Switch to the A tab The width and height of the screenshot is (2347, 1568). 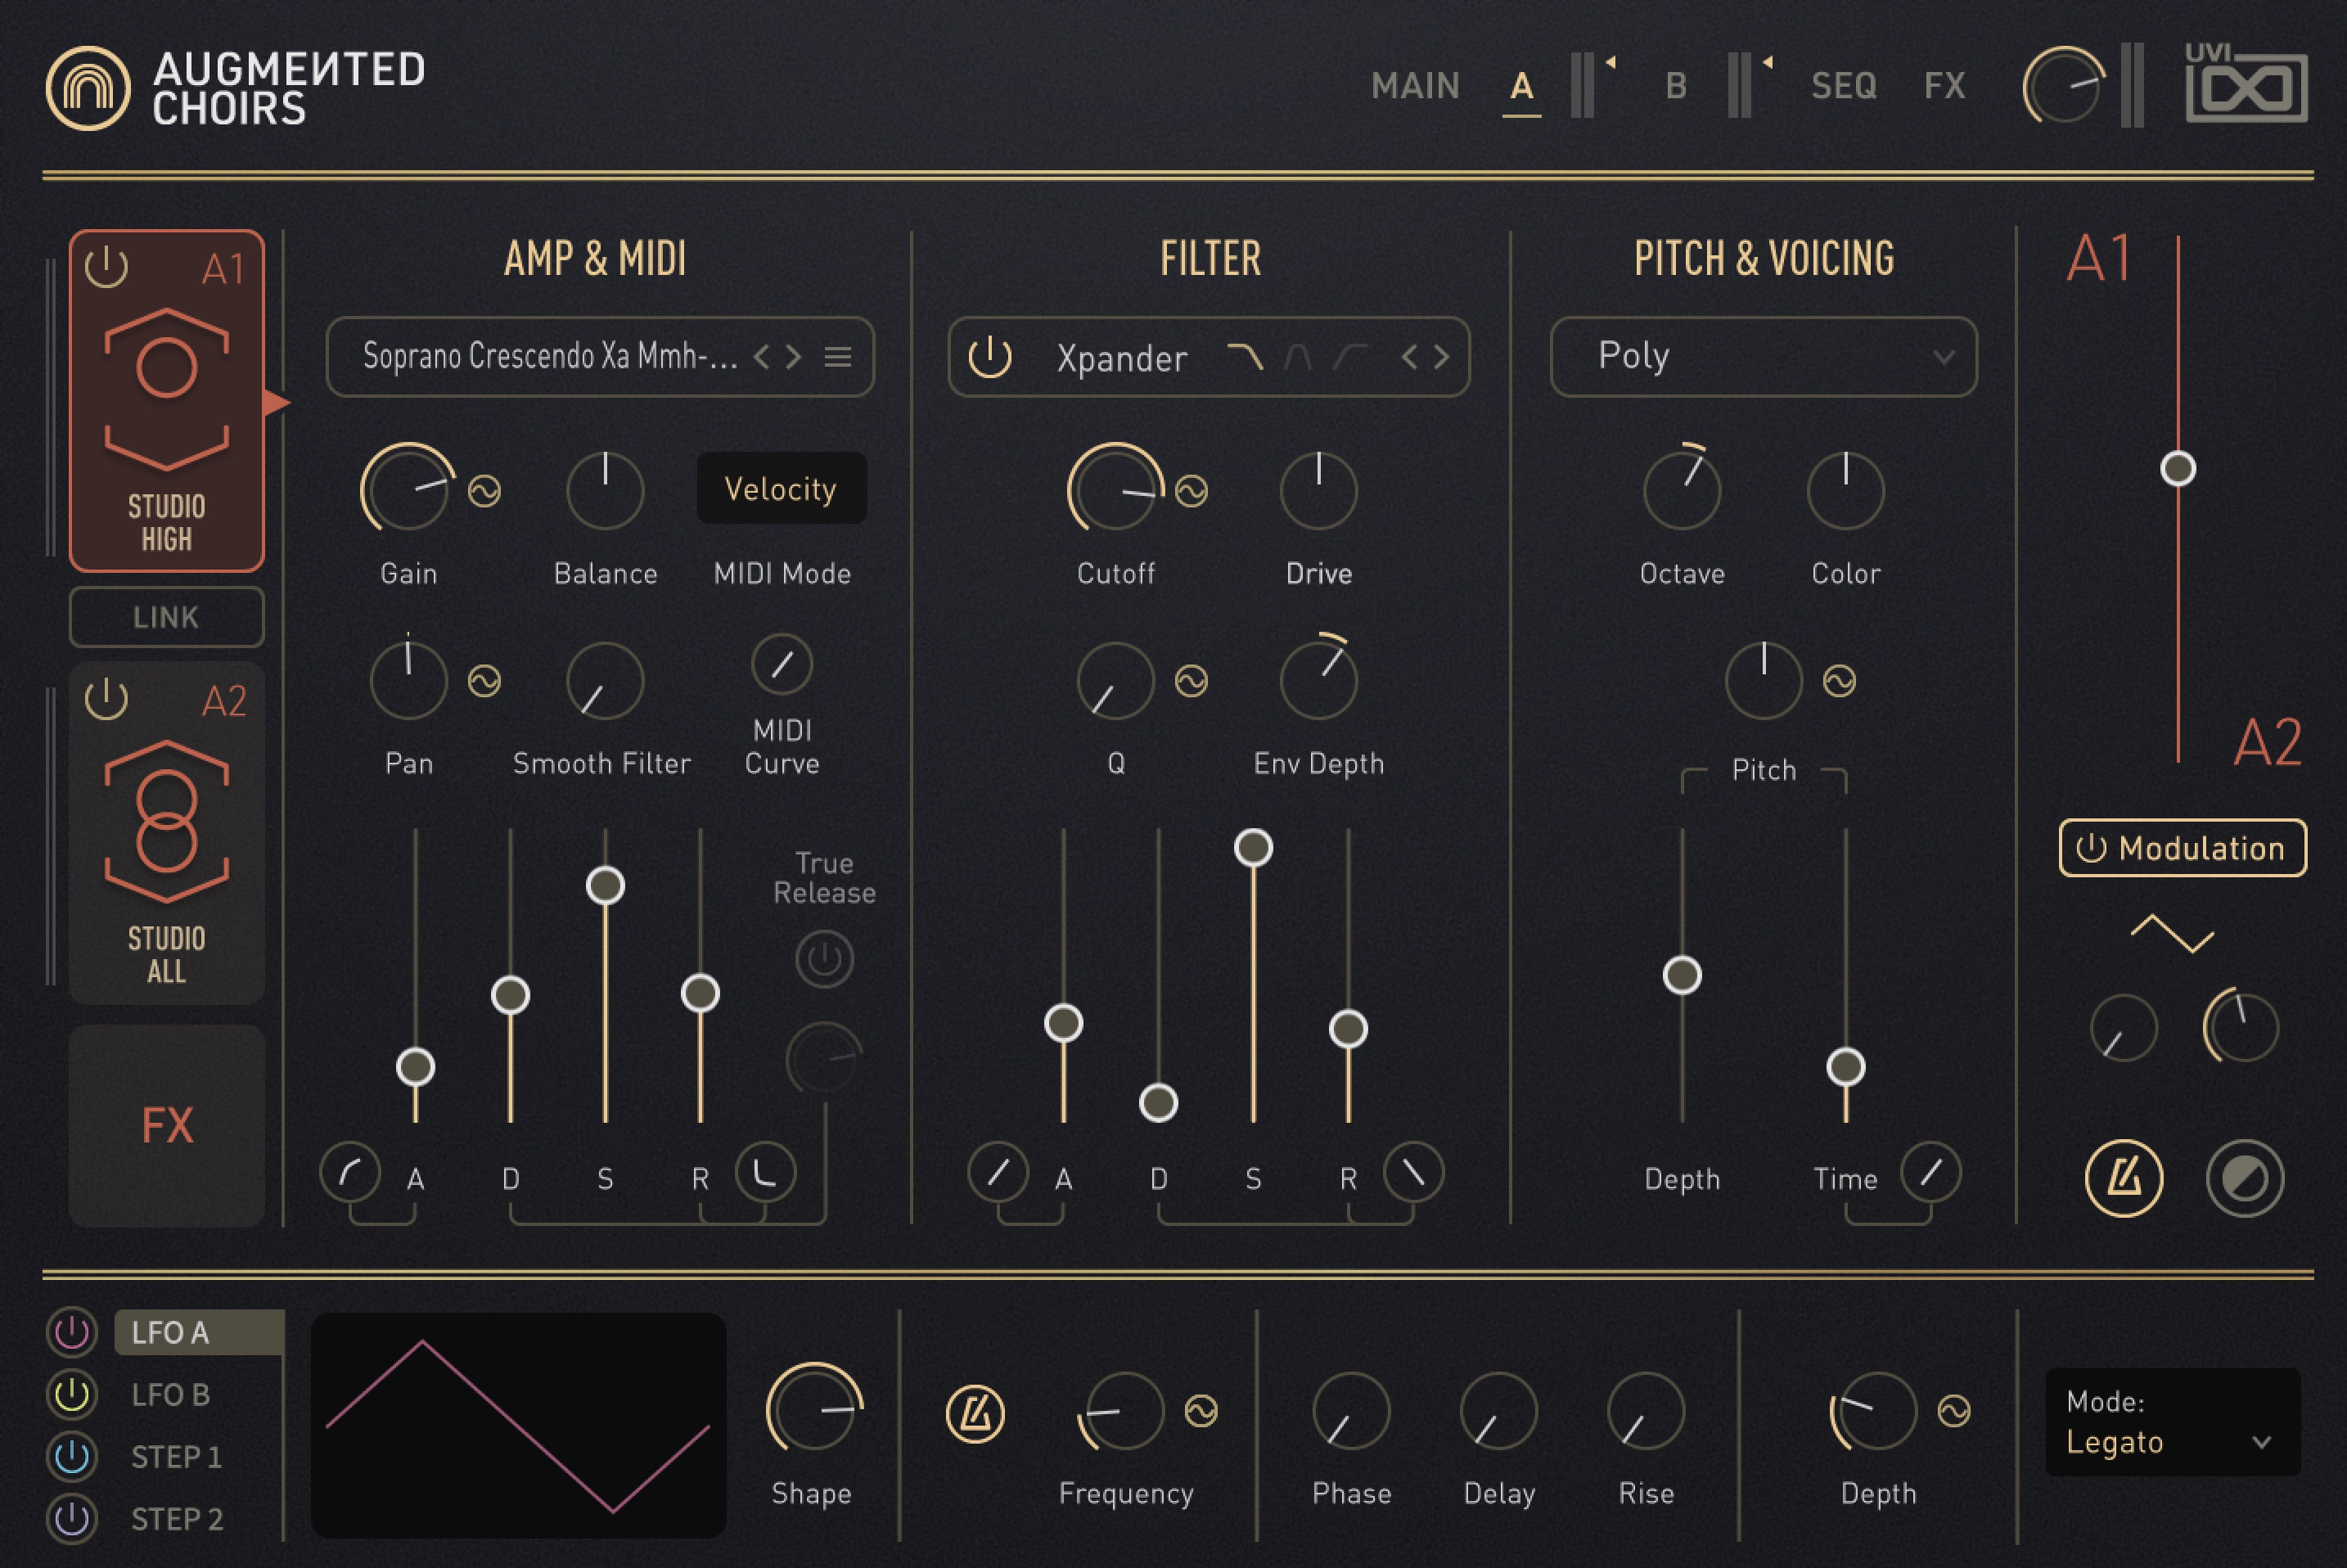[x=1521, y=86]
